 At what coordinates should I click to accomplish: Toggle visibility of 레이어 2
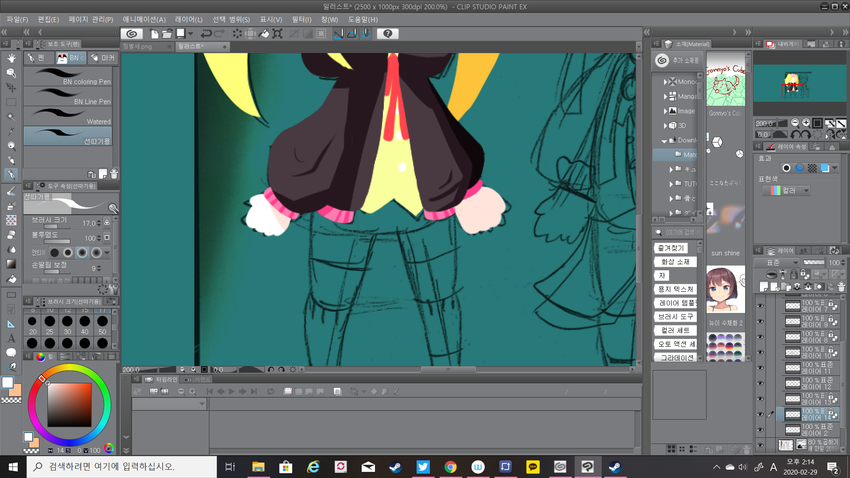click(761, 430)
